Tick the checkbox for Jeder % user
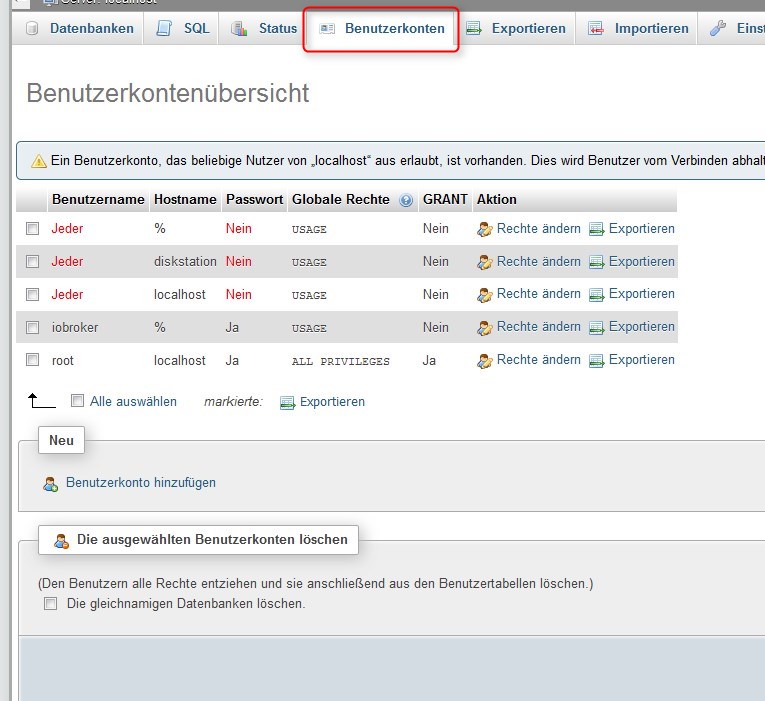 [x=33, y=228]
